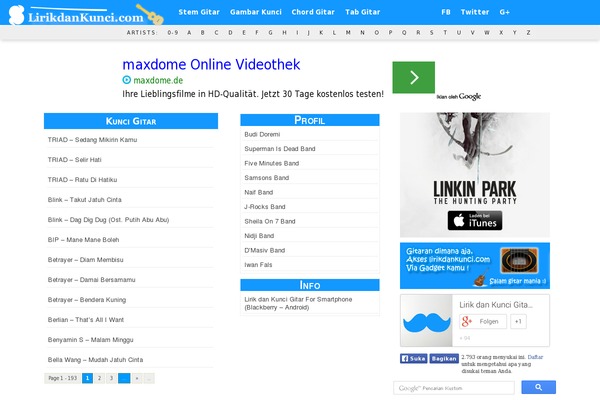Screen dimensions: 600x400
Task: Open Bella Wang – Mudah Jatuh Cinta
Action: click(95, 360)
